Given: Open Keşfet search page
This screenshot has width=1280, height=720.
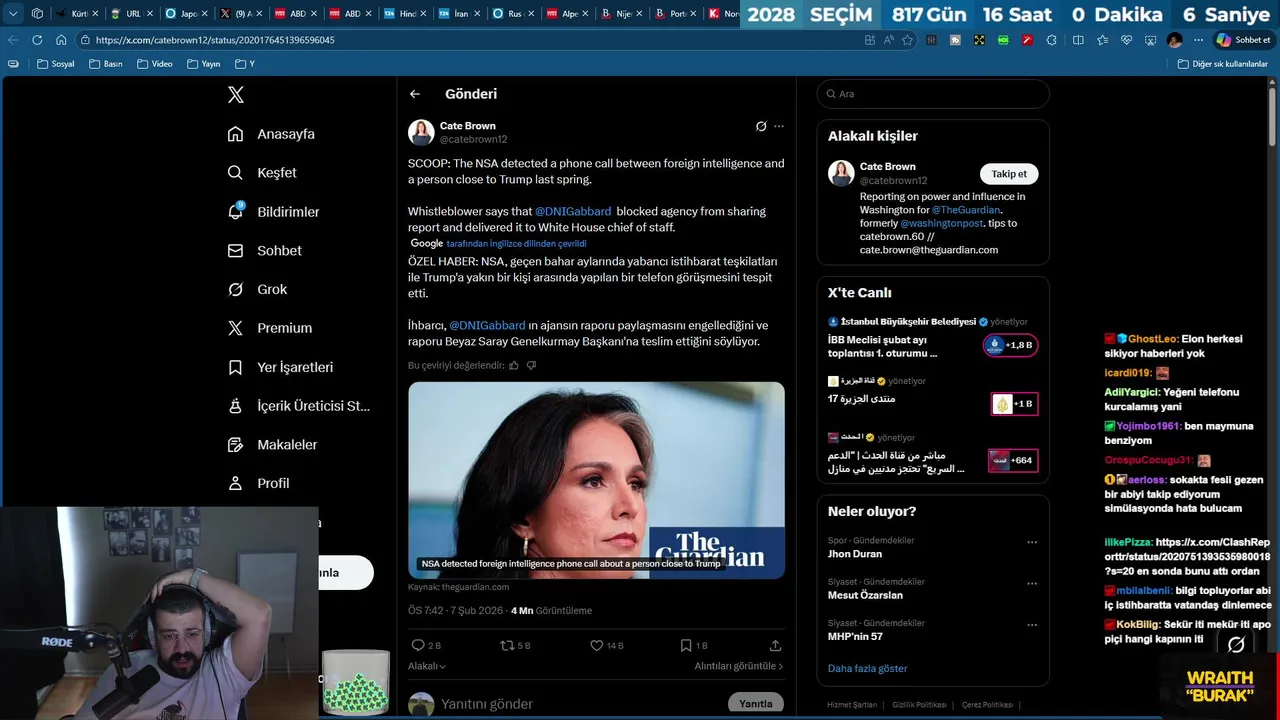Looking at the screenshot, I should coord(263,173).
